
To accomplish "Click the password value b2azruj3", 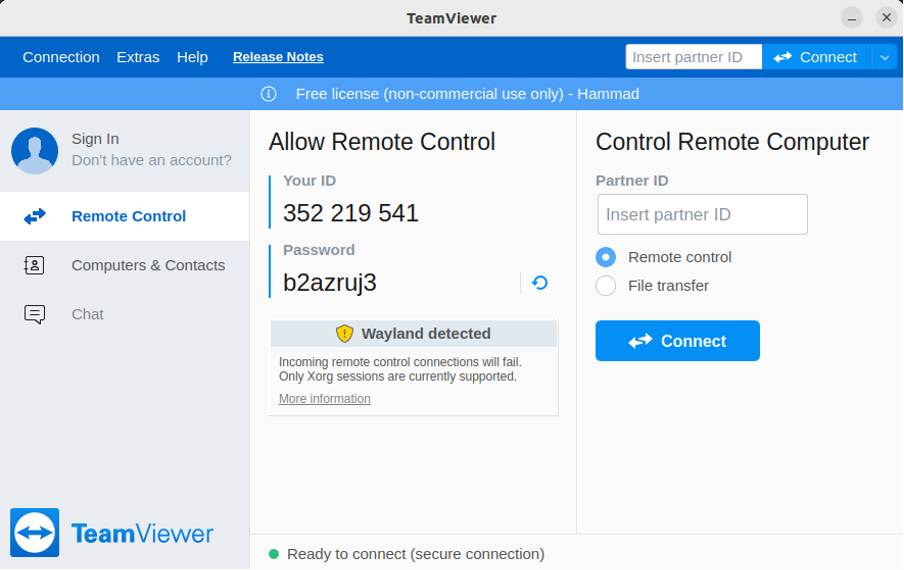I will pyautogui.click(x=329, y=283).
